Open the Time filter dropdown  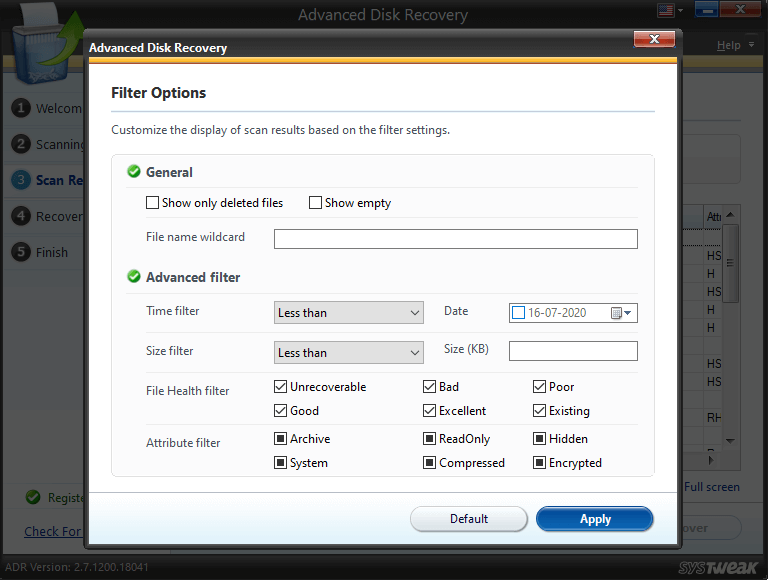(349, 313)
